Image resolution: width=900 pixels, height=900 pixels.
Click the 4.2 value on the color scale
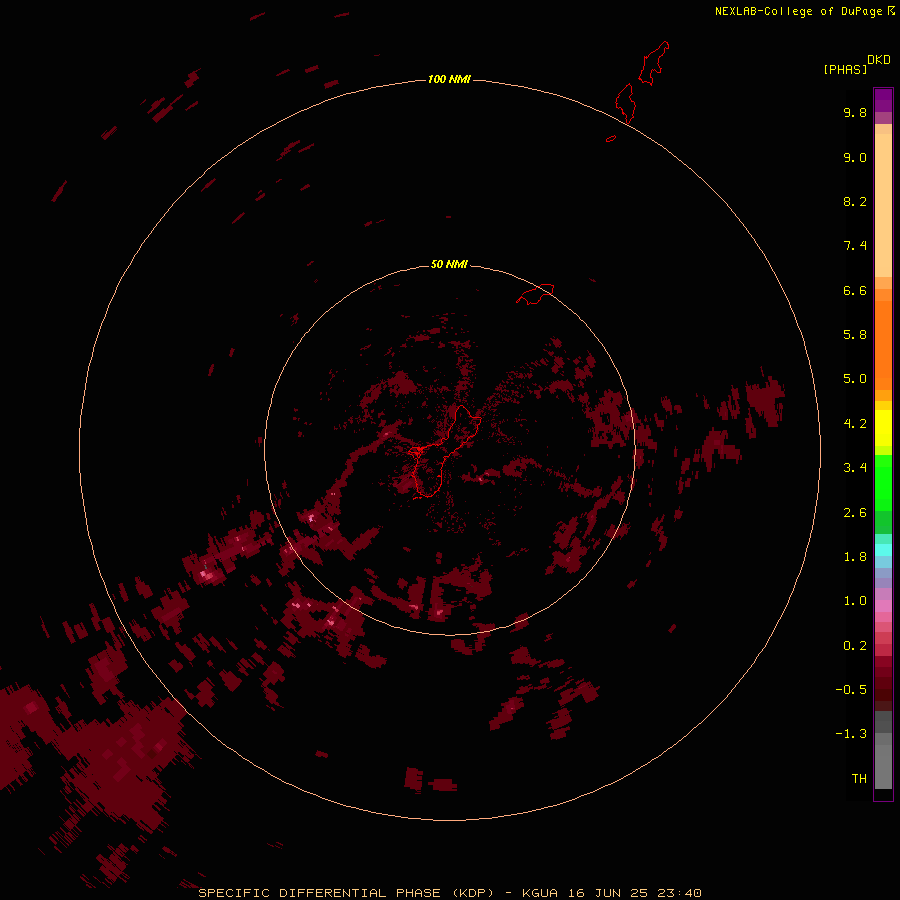pos(855,424)
